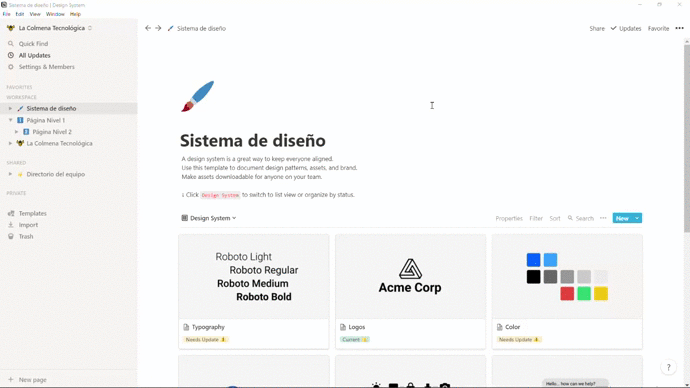Expand Directorio del equipo tree item
The width and height of the screenshot is (690, 388).
coord(11,174)
